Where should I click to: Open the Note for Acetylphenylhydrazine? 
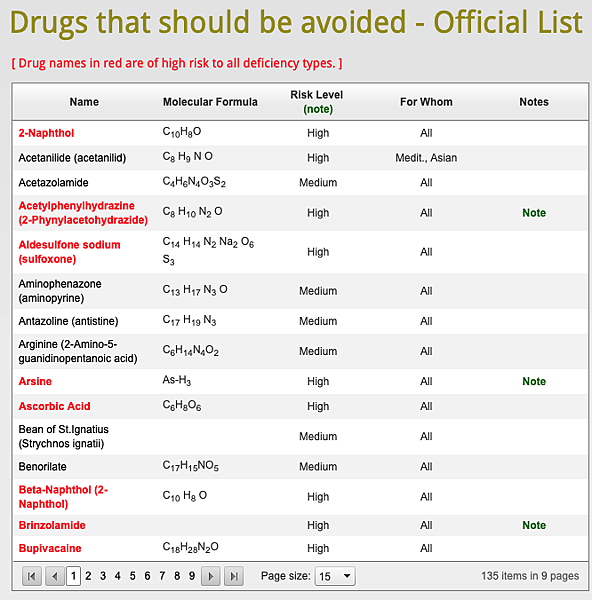[x=534, y=213]
